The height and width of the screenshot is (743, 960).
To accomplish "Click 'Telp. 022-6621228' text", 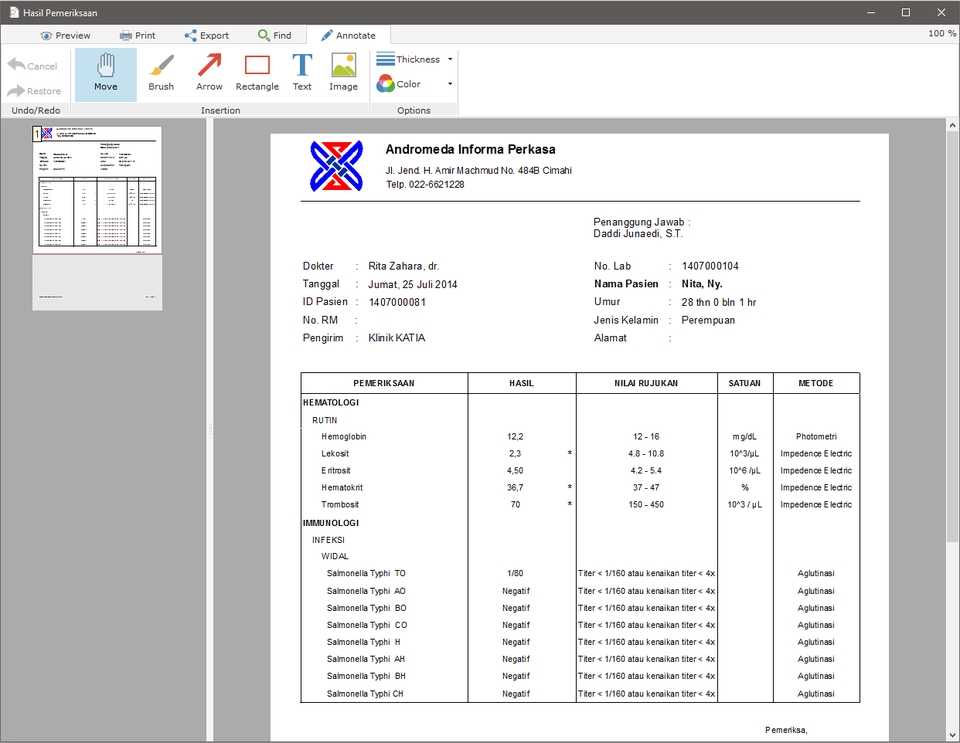I will (425, 184).
